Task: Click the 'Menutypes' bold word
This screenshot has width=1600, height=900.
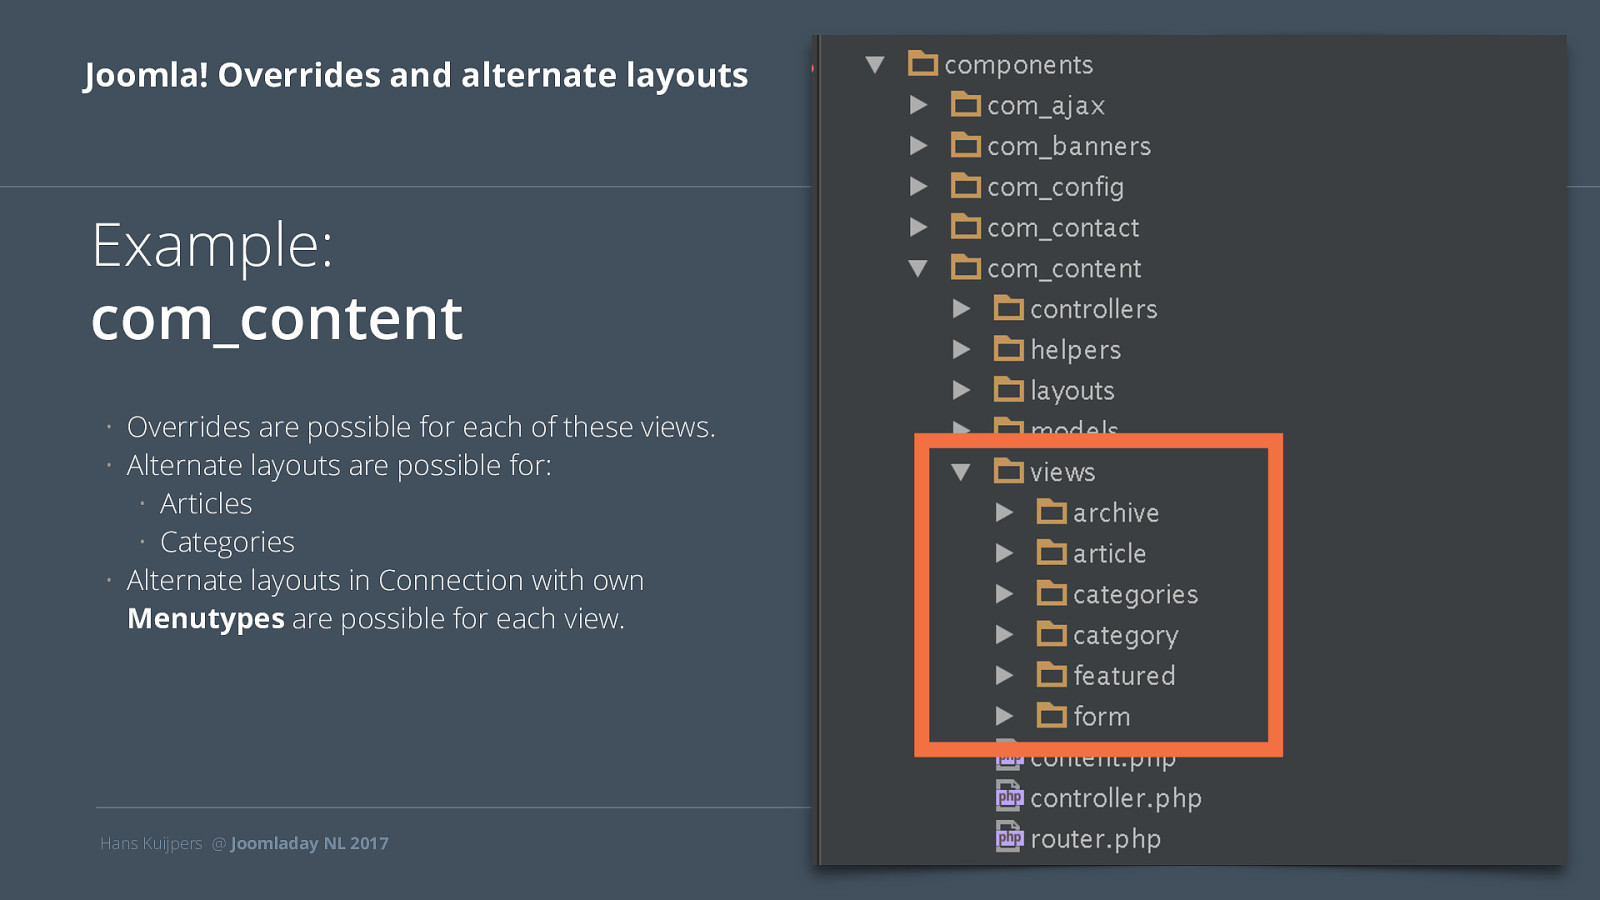Action: pos(206,620)
